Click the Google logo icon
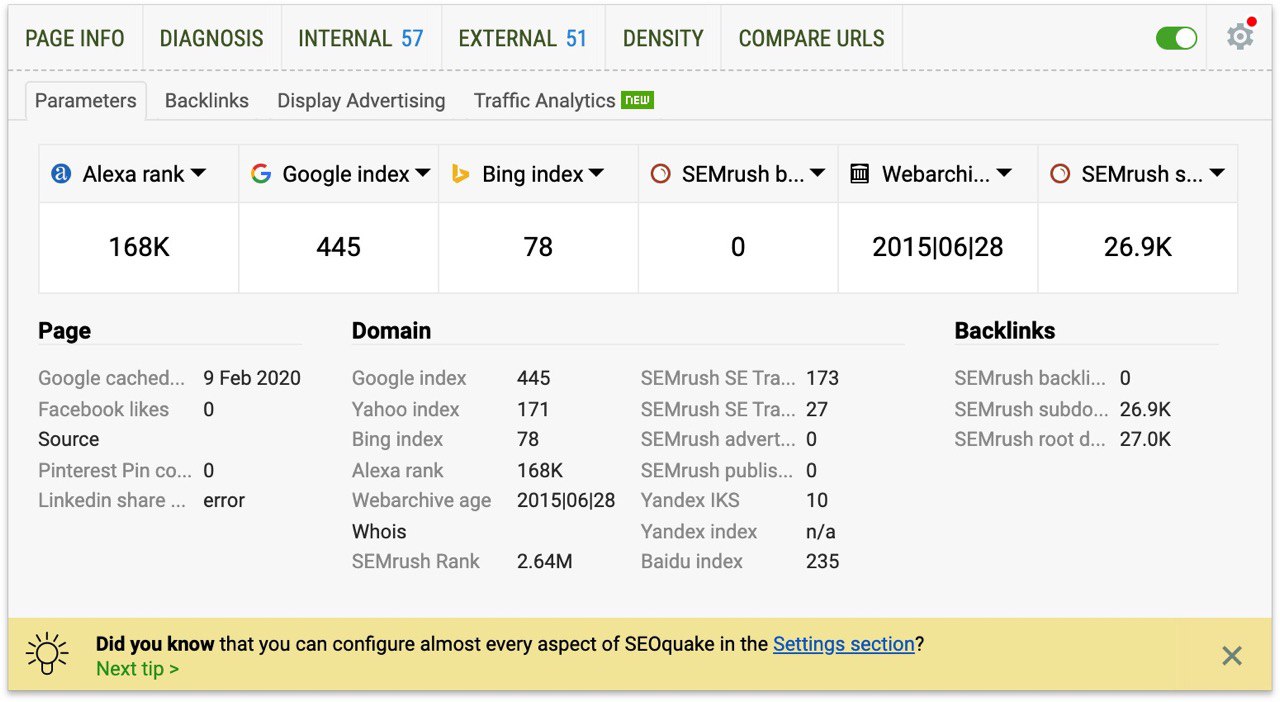 click(x=261, y=174)
